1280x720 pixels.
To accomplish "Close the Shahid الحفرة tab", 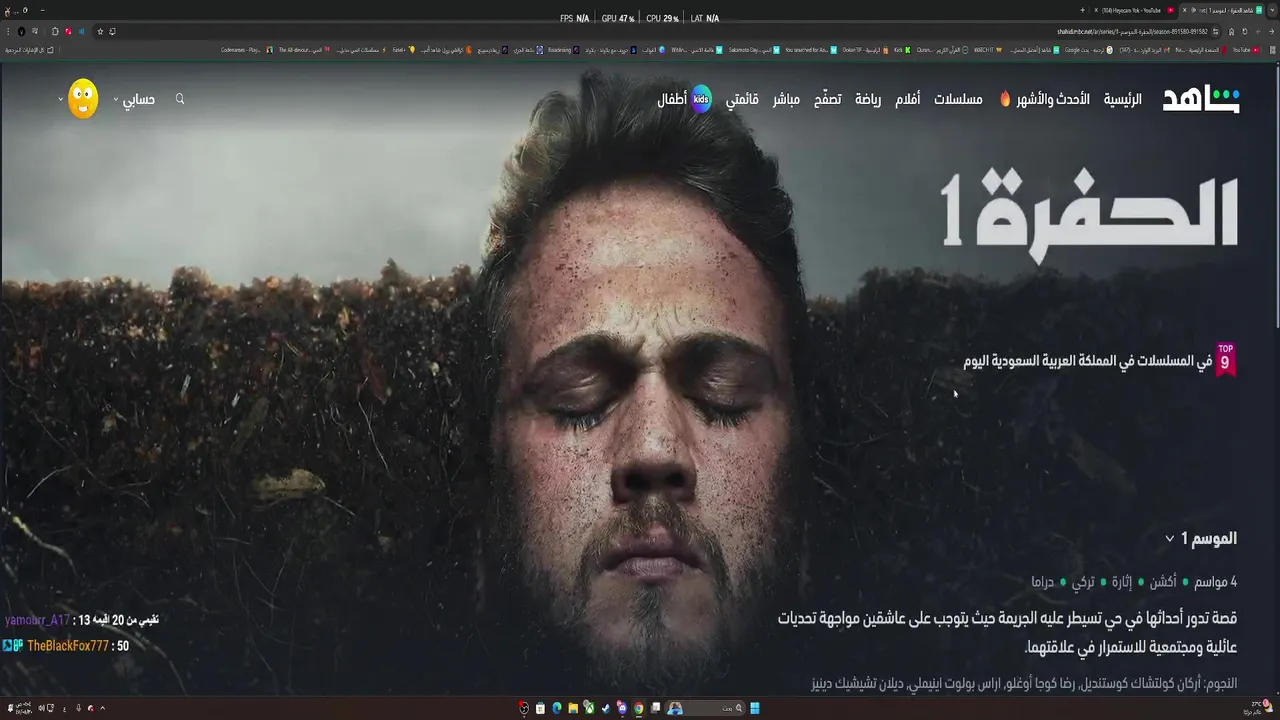I will pyautogui.click(x=1184, y=10).
